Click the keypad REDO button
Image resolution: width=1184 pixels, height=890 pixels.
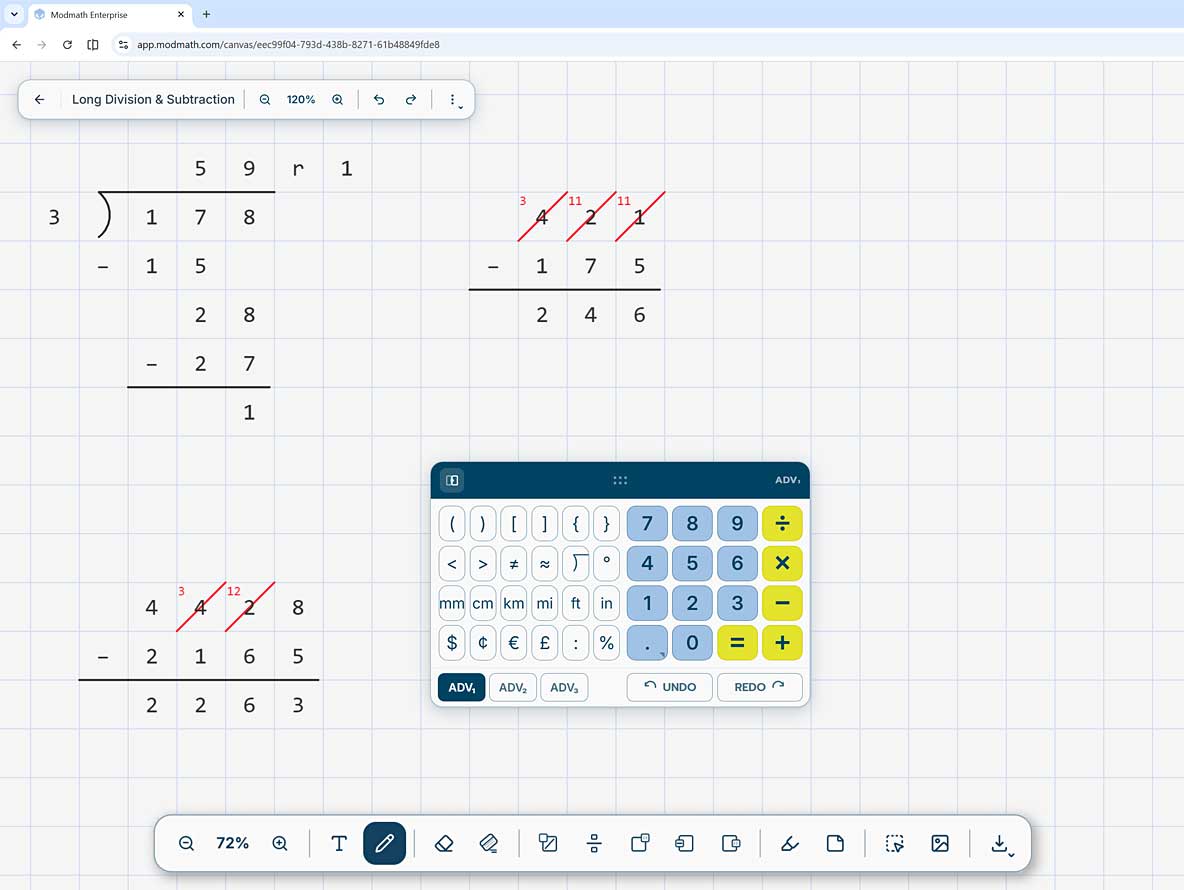point(760,688)
